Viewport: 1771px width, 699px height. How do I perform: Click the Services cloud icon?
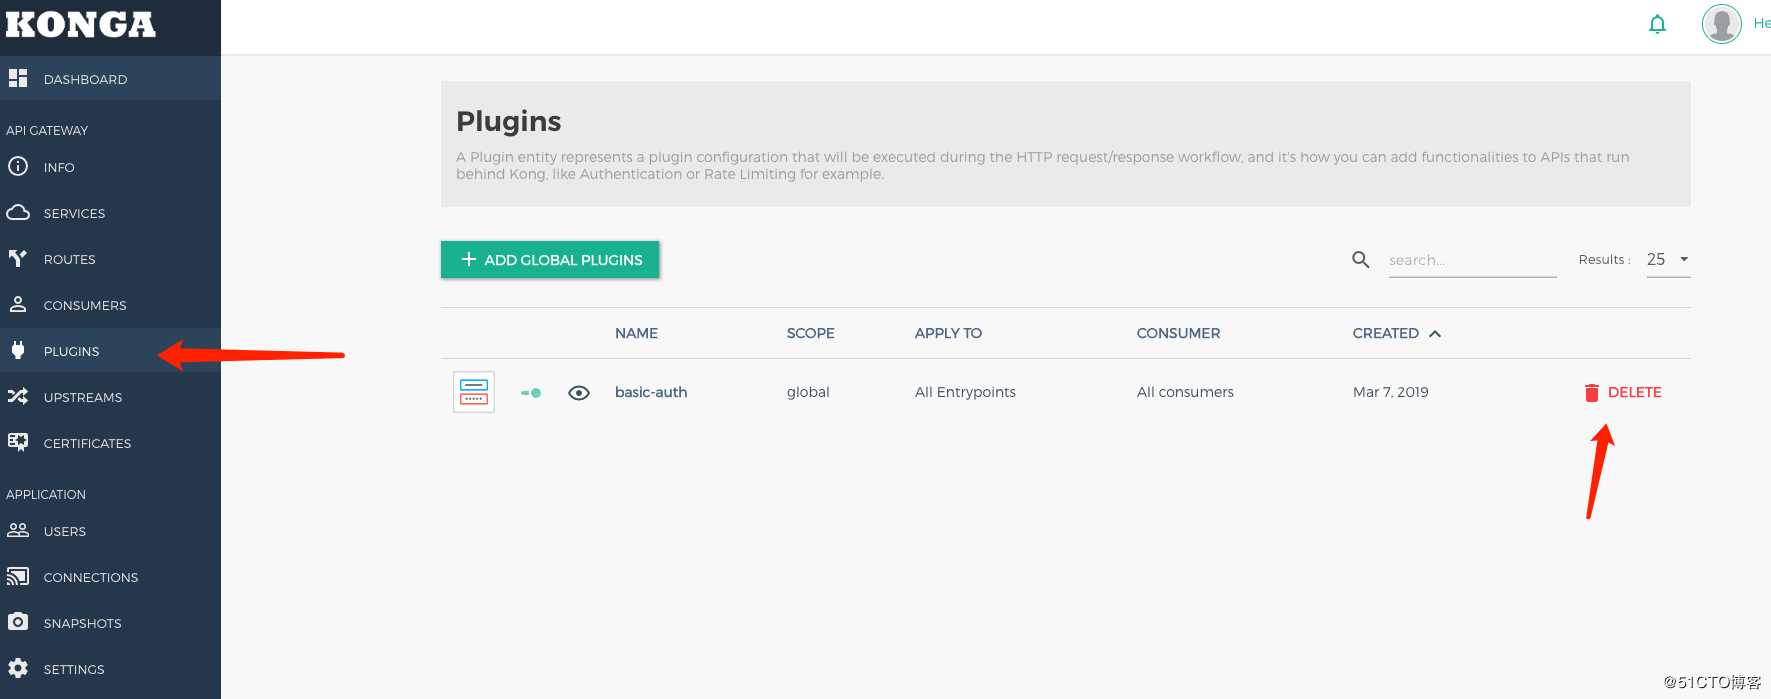[x=18, y=212]
